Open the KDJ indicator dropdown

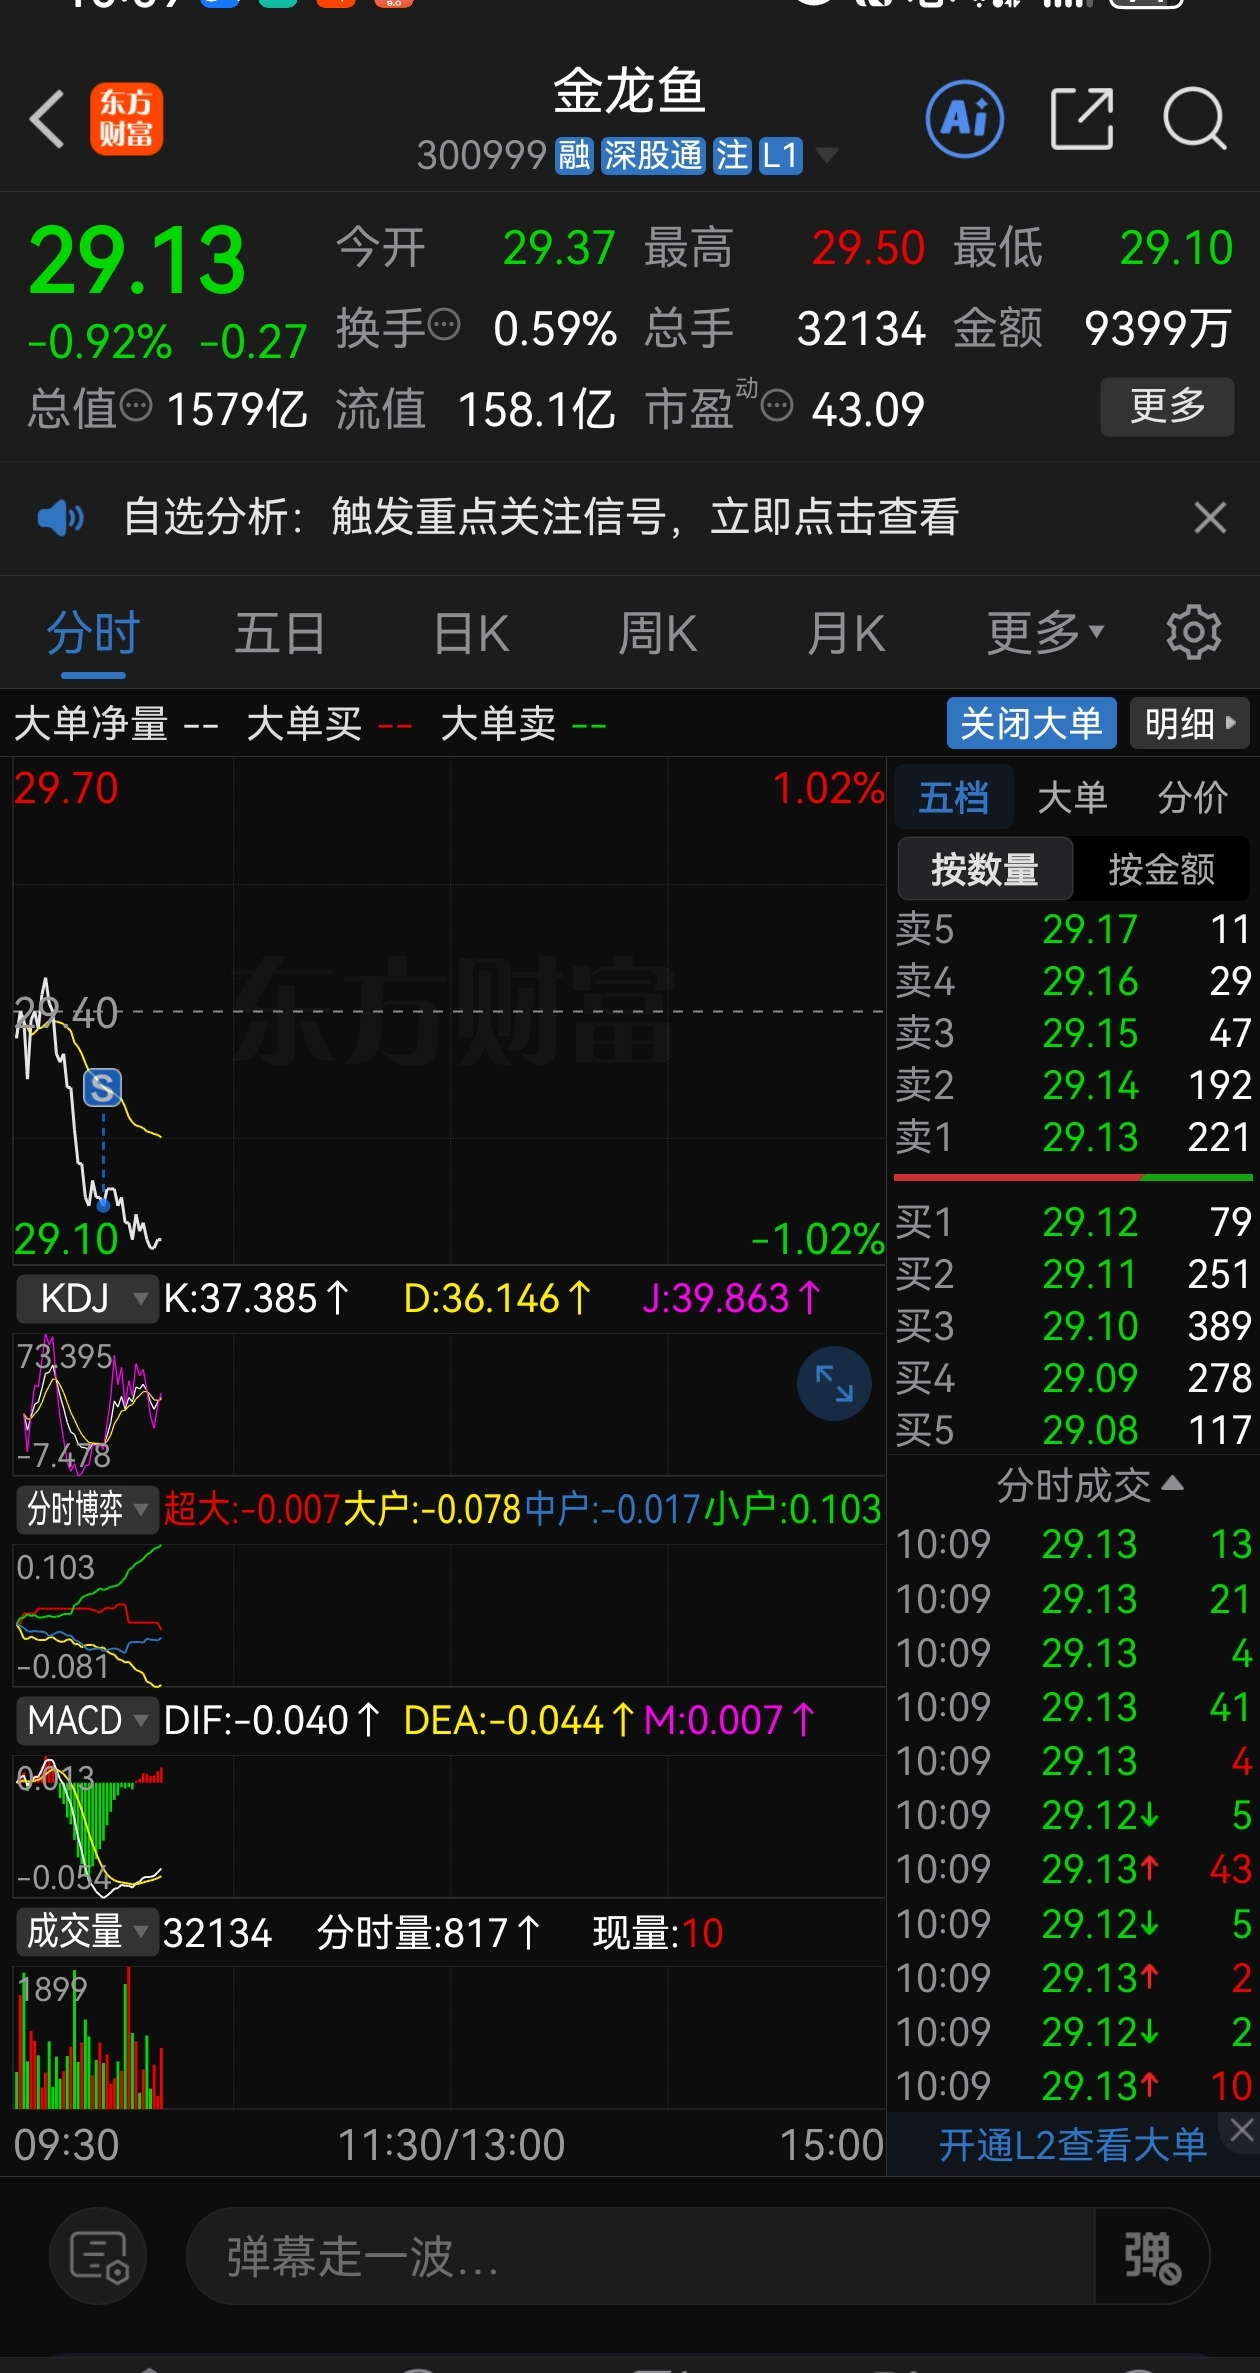click(88, 1298)
